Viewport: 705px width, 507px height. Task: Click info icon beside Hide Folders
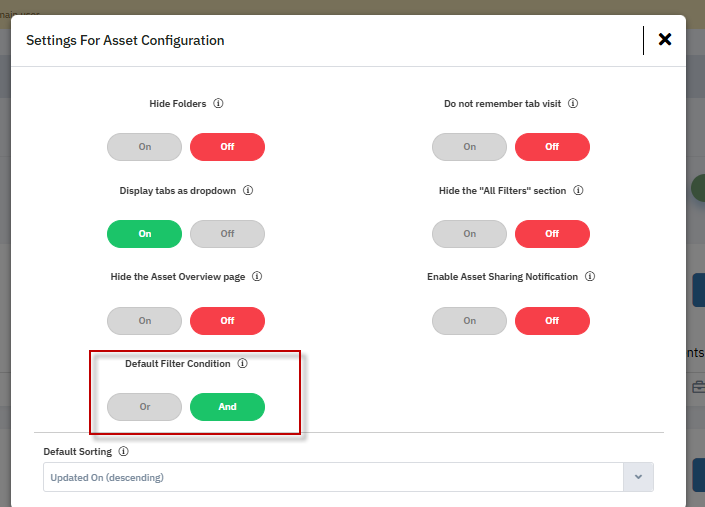coord(218,103)
